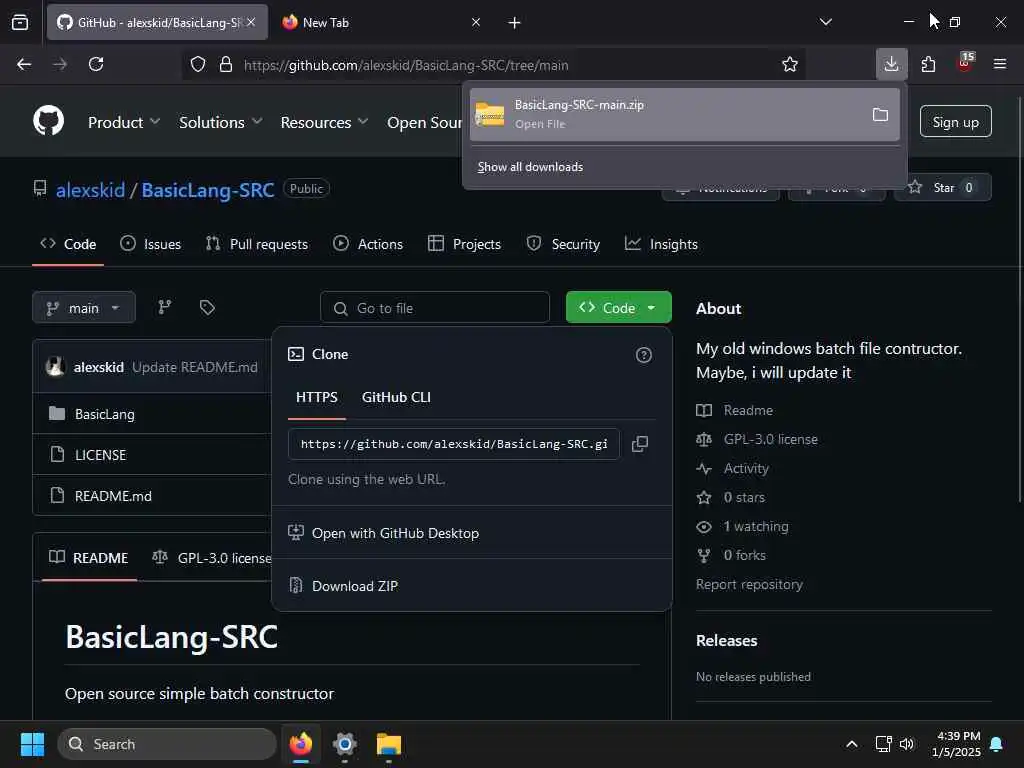The image size is (1024, 768).
Task: Select the README tab in file viewer
Action: click(89, 558)
